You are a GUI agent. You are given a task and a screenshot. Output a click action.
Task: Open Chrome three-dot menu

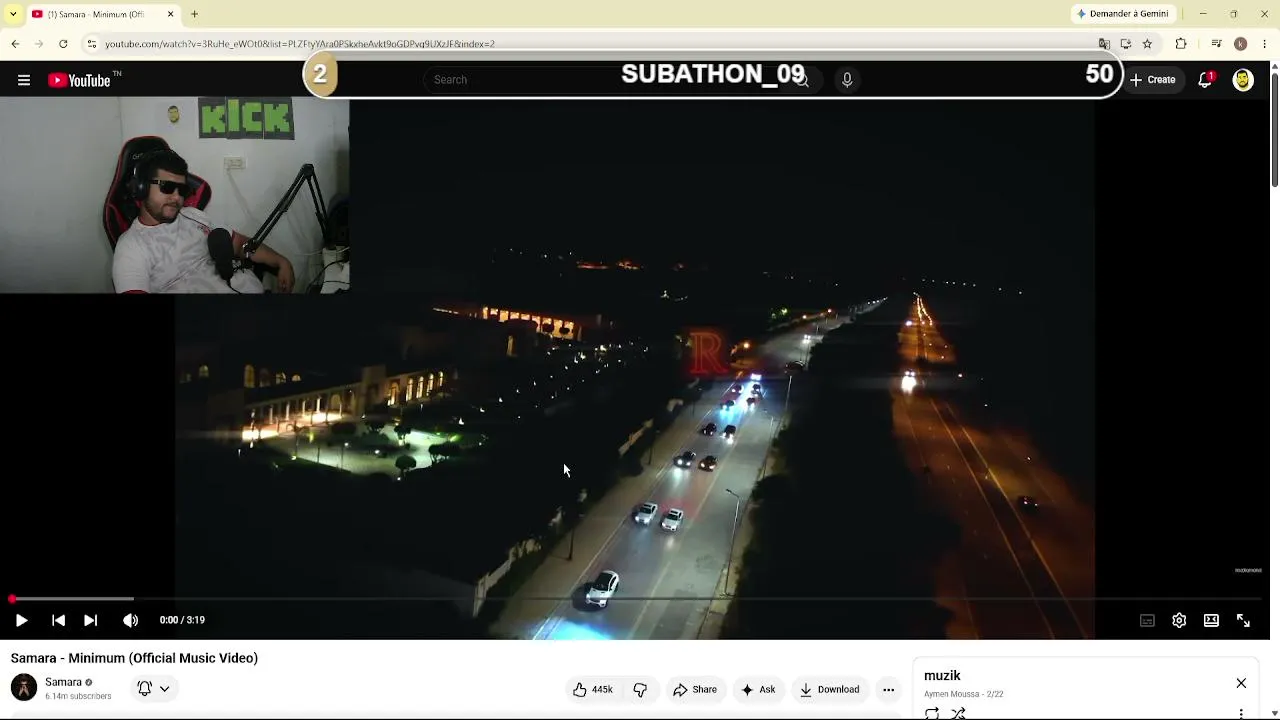pos(1265,44)
